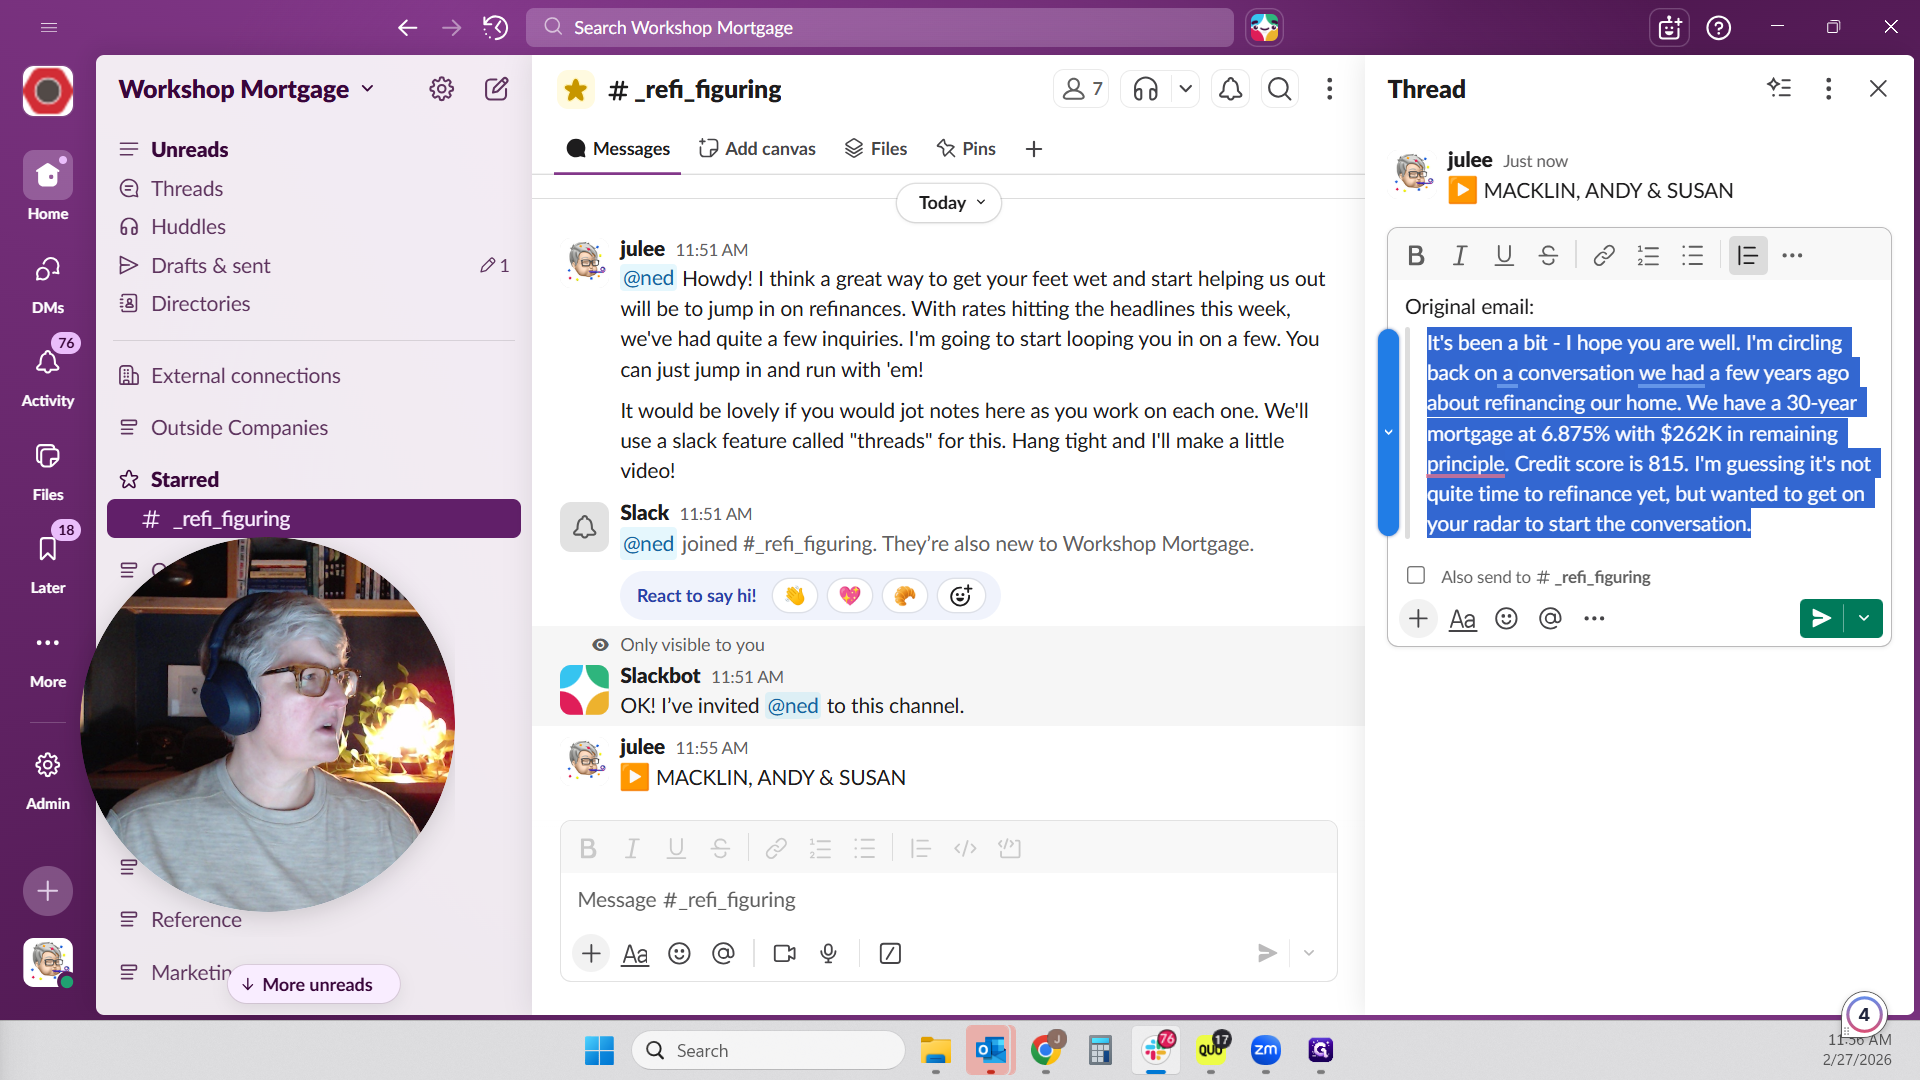Click the mention @ icon in thread composer
The width and height of the screenshot is (1920, 1080).
pyautogui.click(x=1550, y=619)
